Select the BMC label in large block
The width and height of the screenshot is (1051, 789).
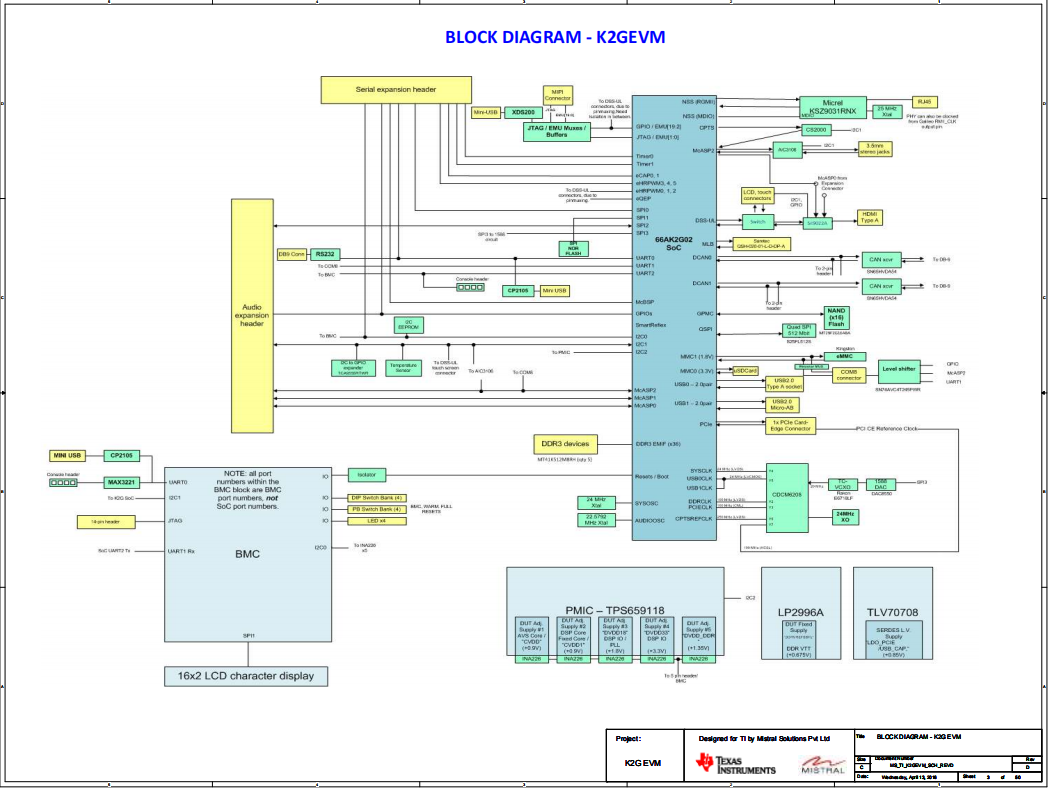pos(247,554)
